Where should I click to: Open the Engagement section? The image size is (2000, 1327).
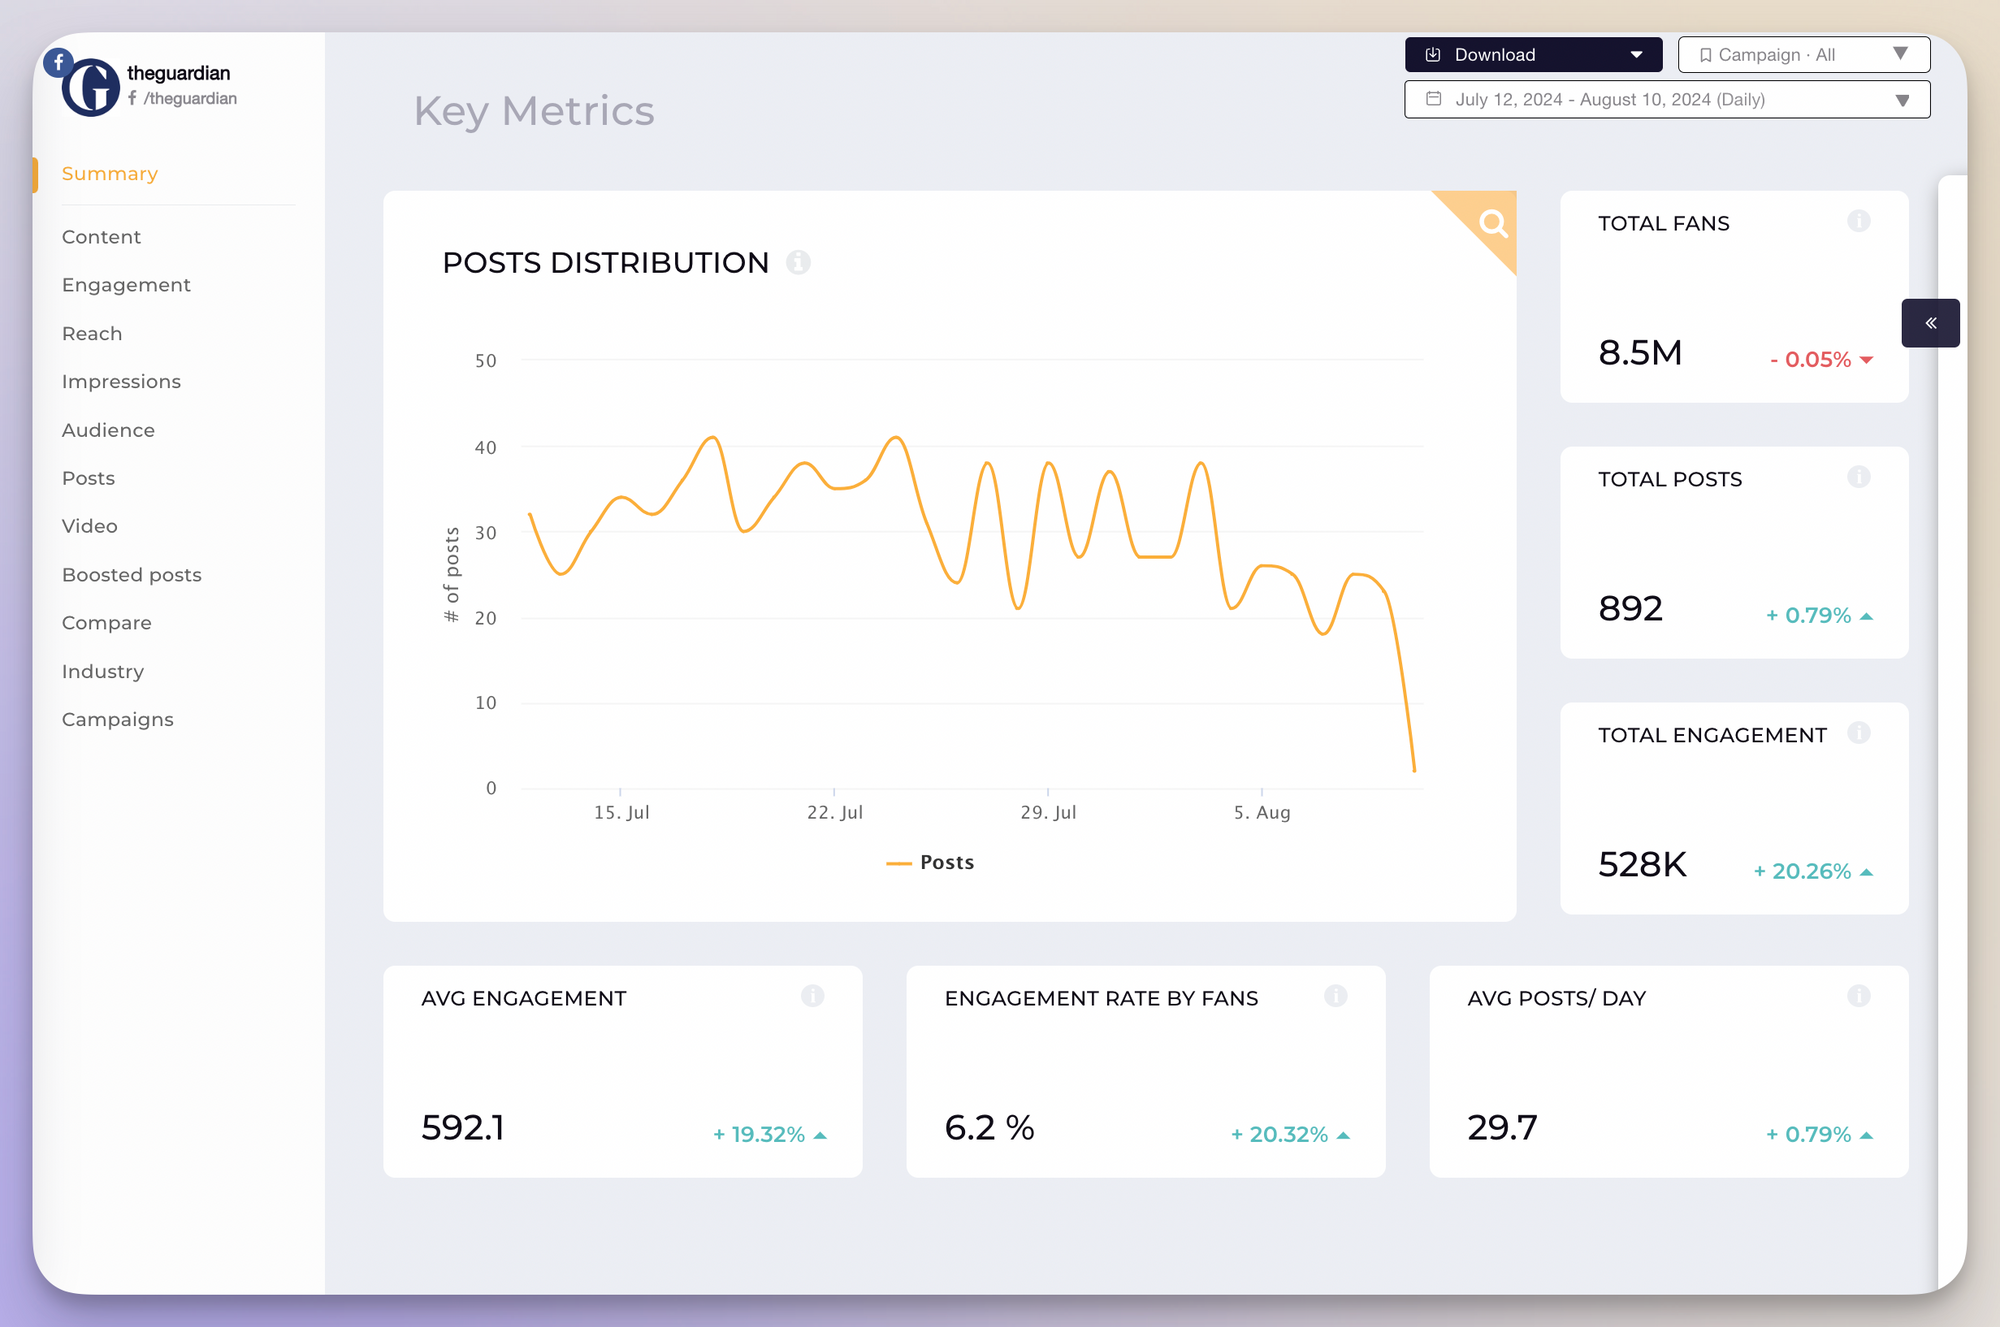tap(126, 285)
